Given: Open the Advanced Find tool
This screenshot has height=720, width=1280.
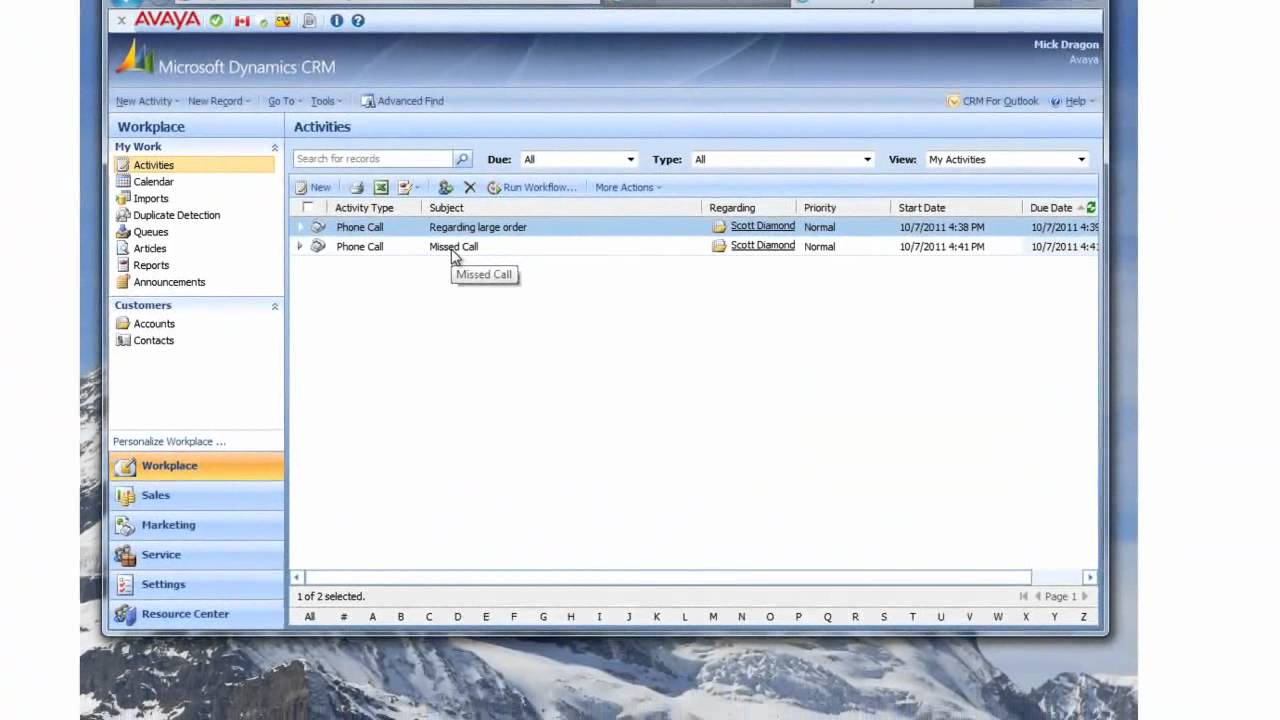Looking at the screenshot, I should coord(402,101).
